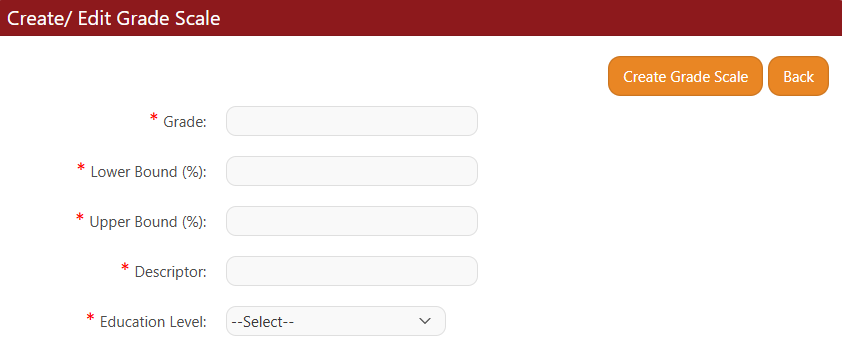
Task: Click the Lower Bound (%): label
Action: [x=149, y=172]
